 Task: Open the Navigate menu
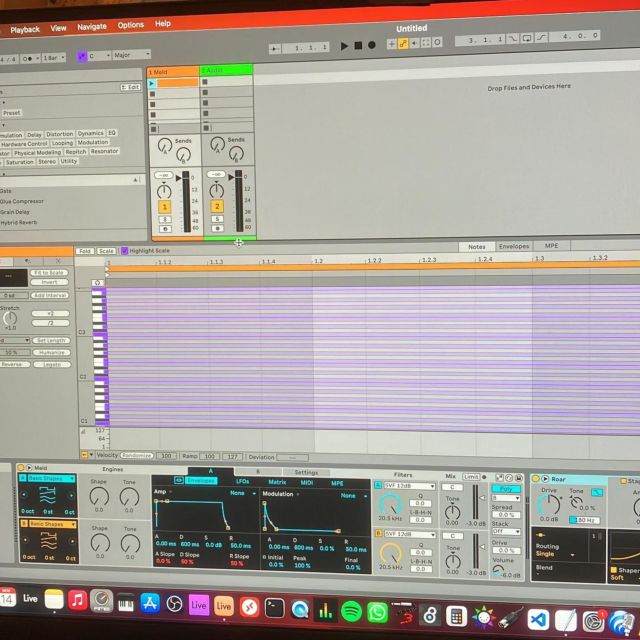(92, 27)
